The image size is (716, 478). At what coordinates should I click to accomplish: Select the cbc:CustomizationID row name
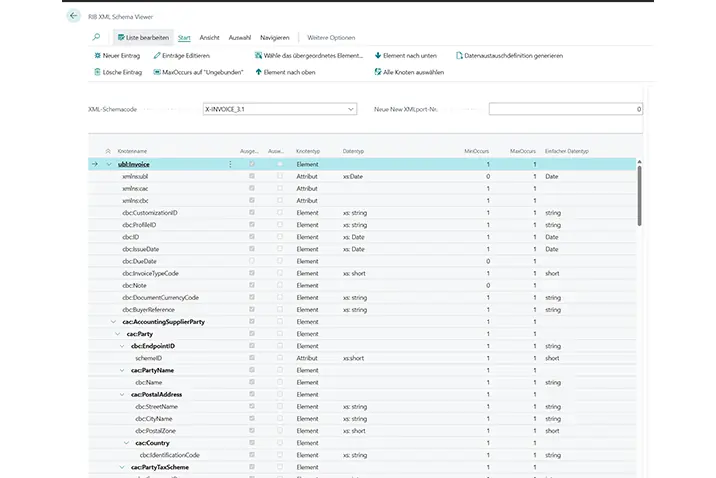pyautogui.click(x=150, y=212)
